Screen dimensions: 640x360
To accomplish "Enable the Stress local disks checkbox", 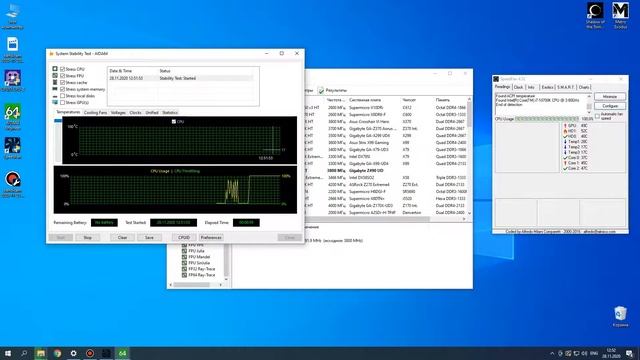I will tap(62, 96).
